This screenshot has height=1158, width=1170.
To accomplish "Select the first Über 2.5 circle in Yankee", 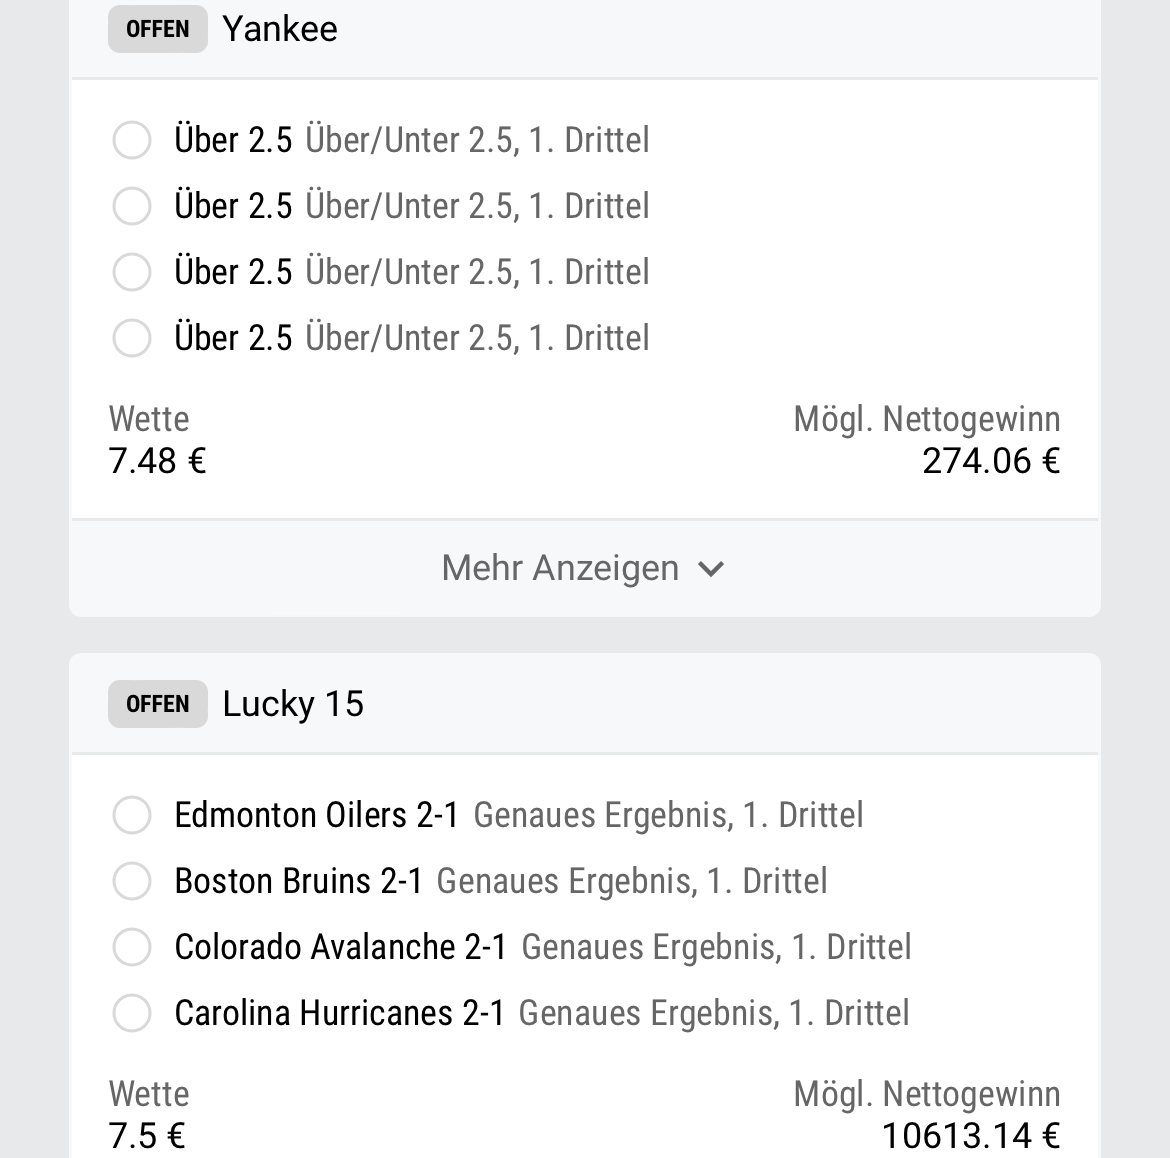I will (x=132, y=140).
